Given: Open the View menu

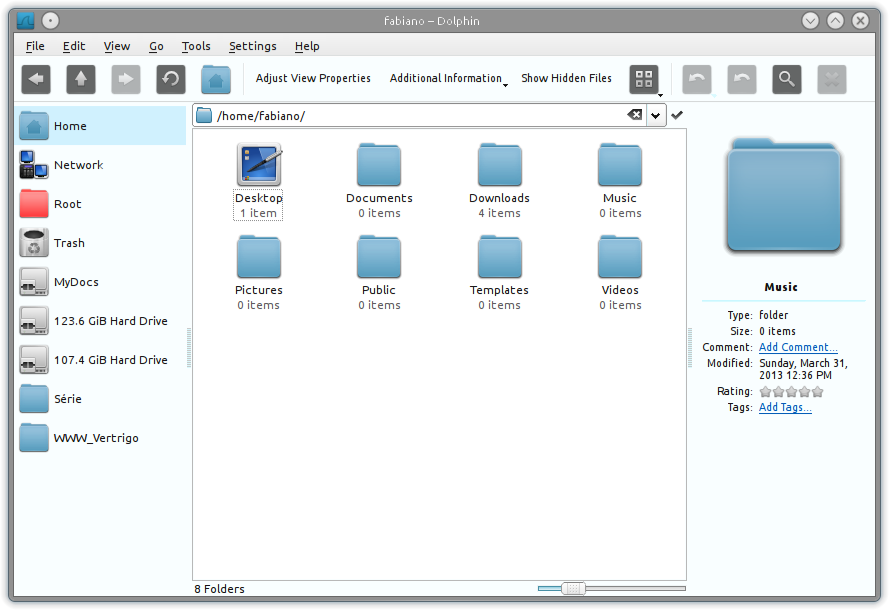Looking at the screenshot, I should tap(117, 46).
